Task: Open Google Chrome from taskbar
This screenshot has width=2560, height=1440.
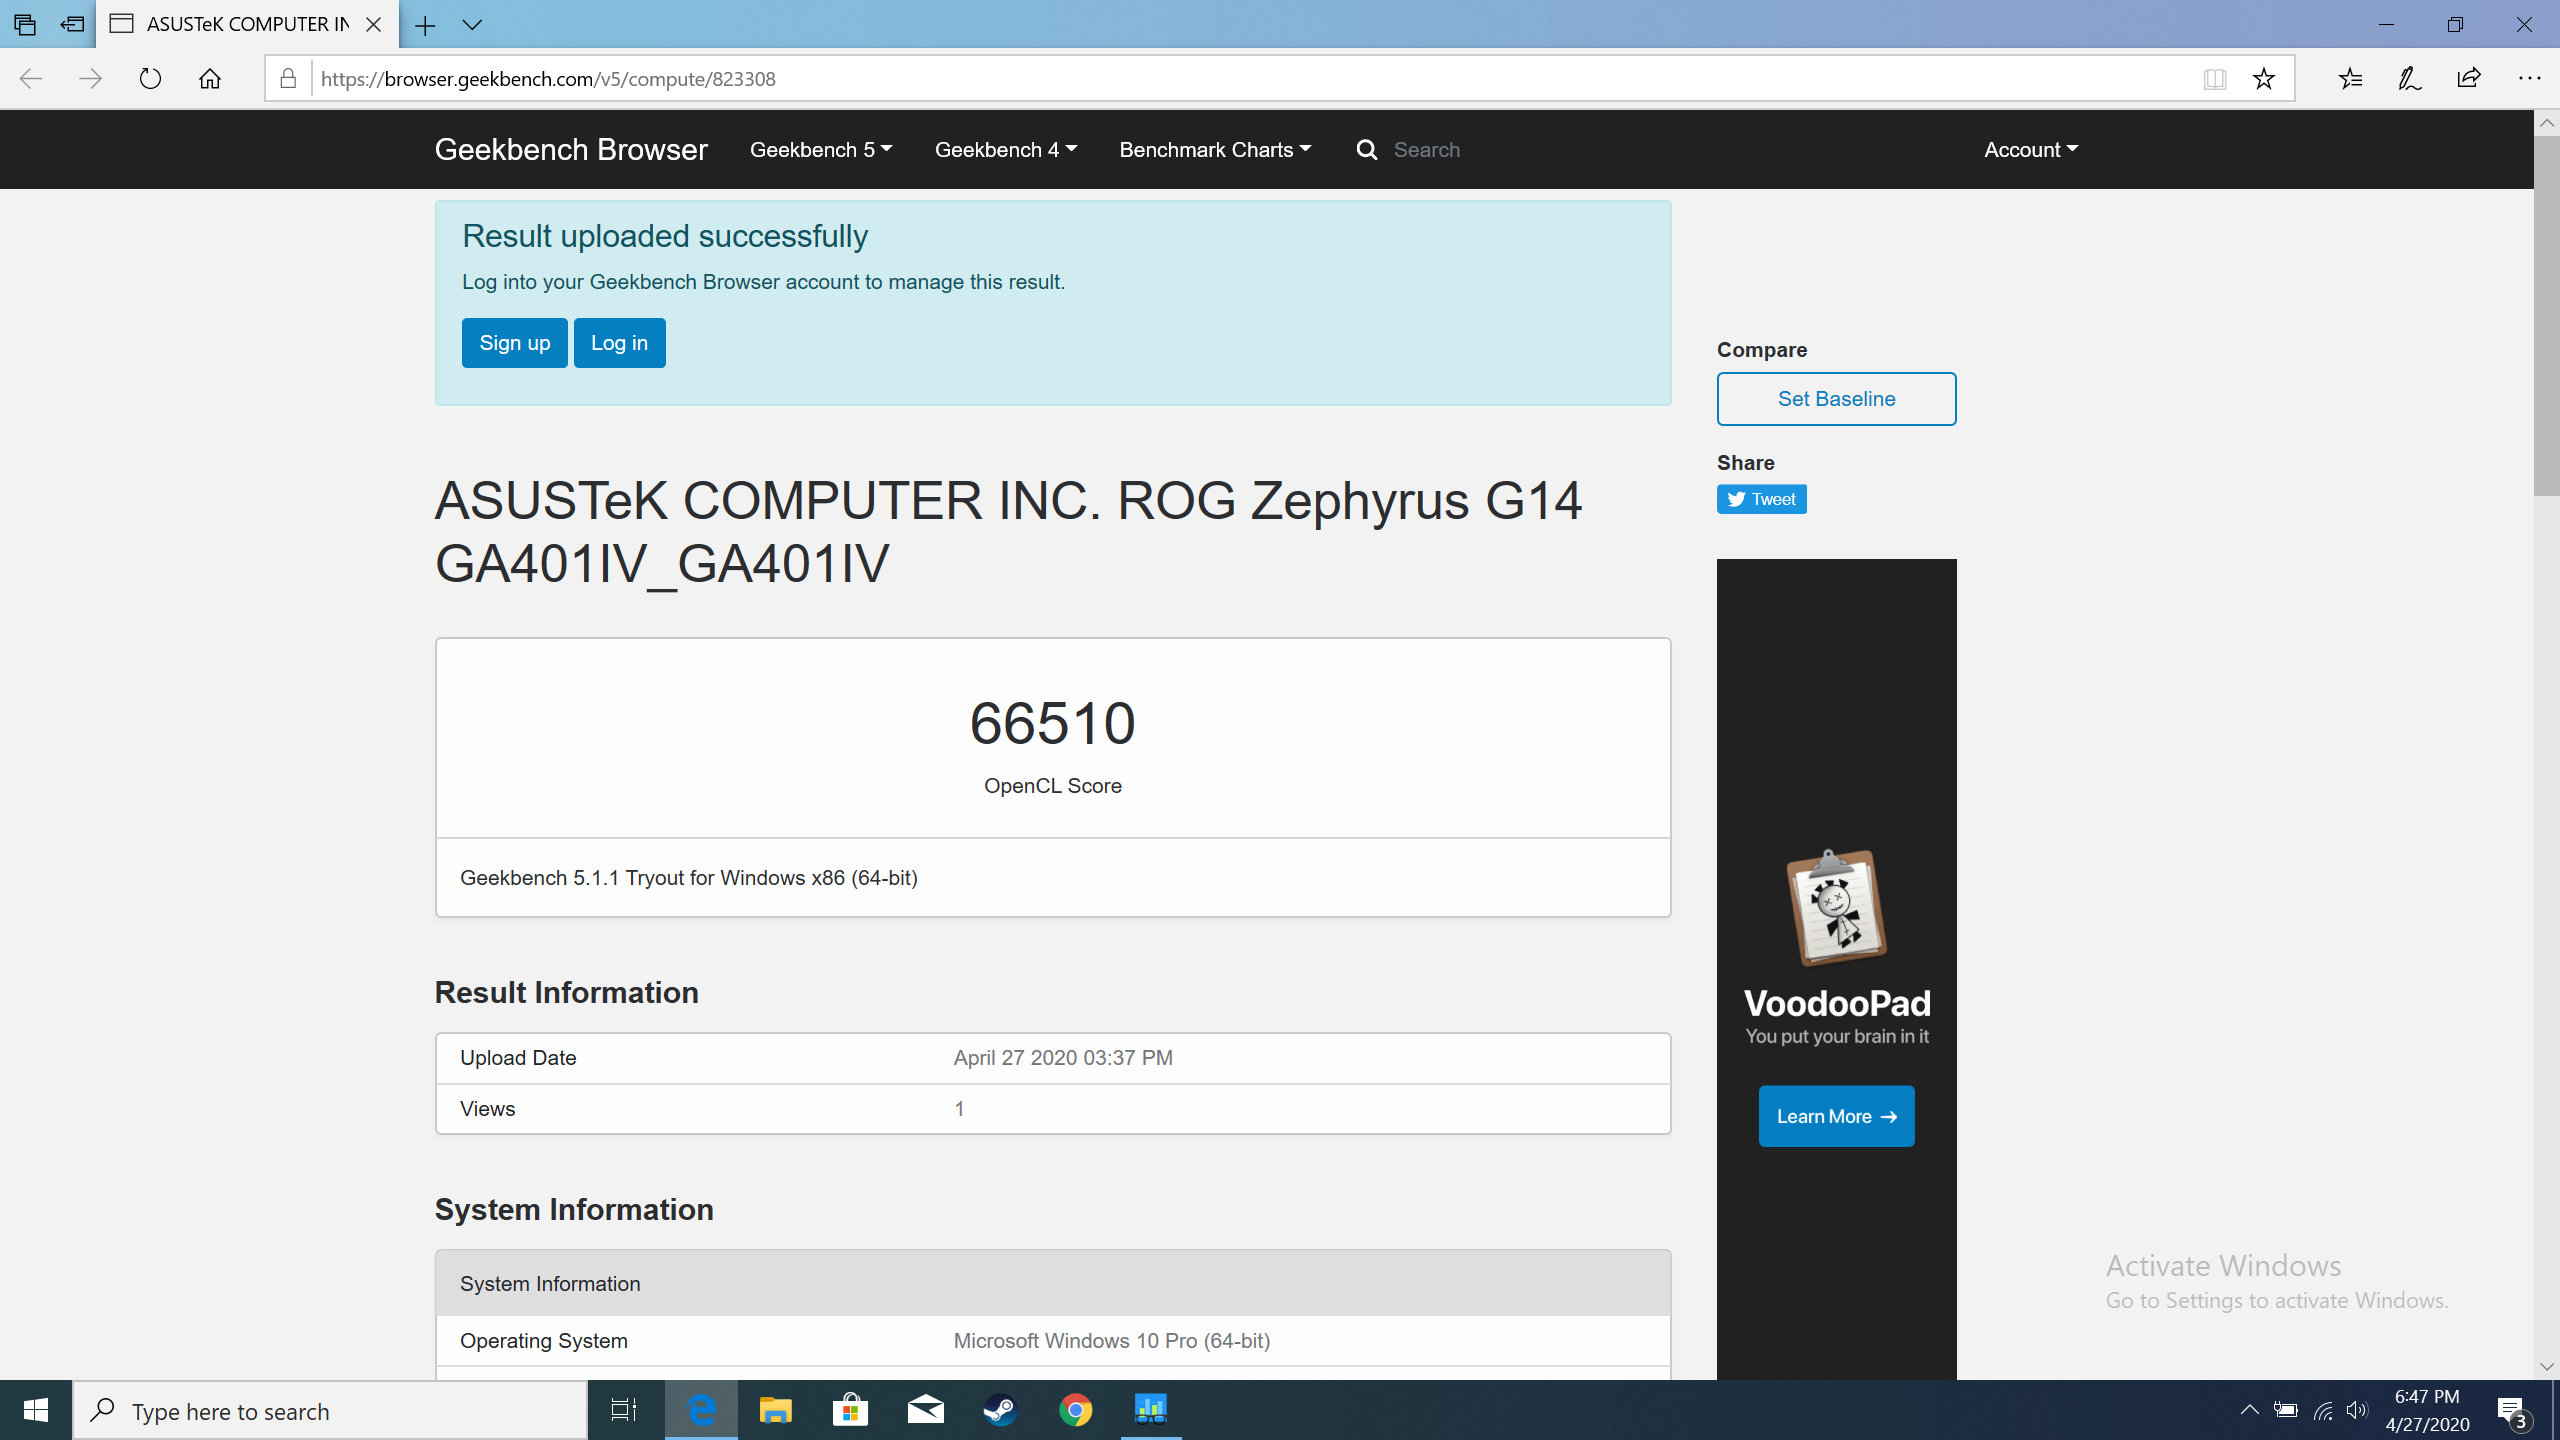Action: click(1076, 1410)
